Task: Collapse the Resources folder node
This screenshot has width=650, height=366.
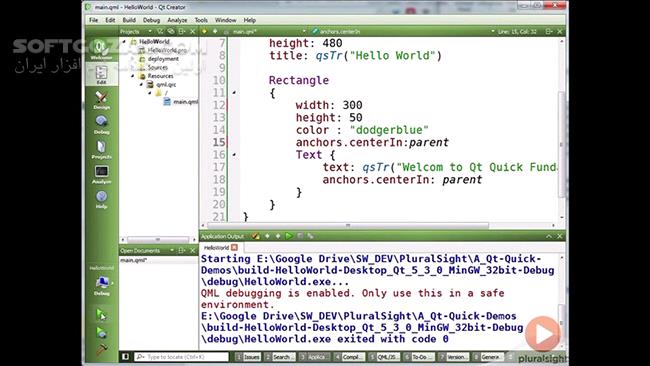Action: point(133,76)
